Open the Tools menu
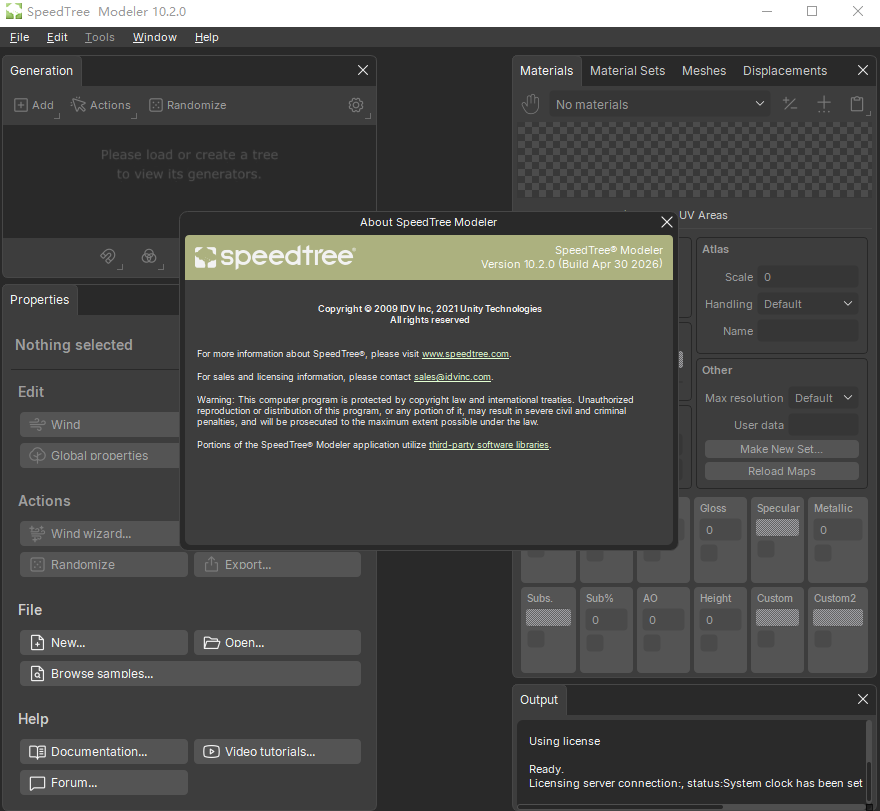 [x=100, y=37]
